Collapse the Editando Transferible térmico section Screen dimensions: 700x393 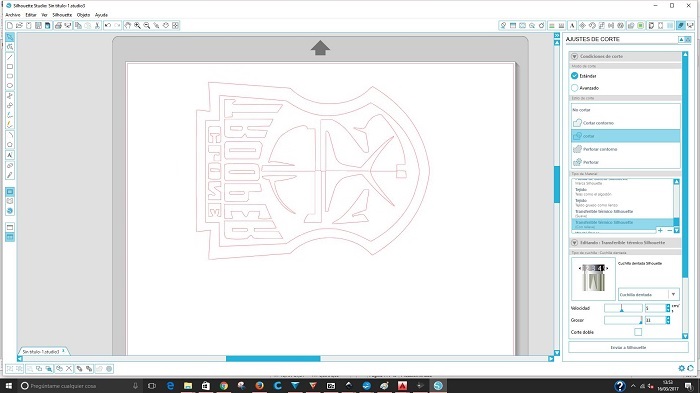click(575, 242)
